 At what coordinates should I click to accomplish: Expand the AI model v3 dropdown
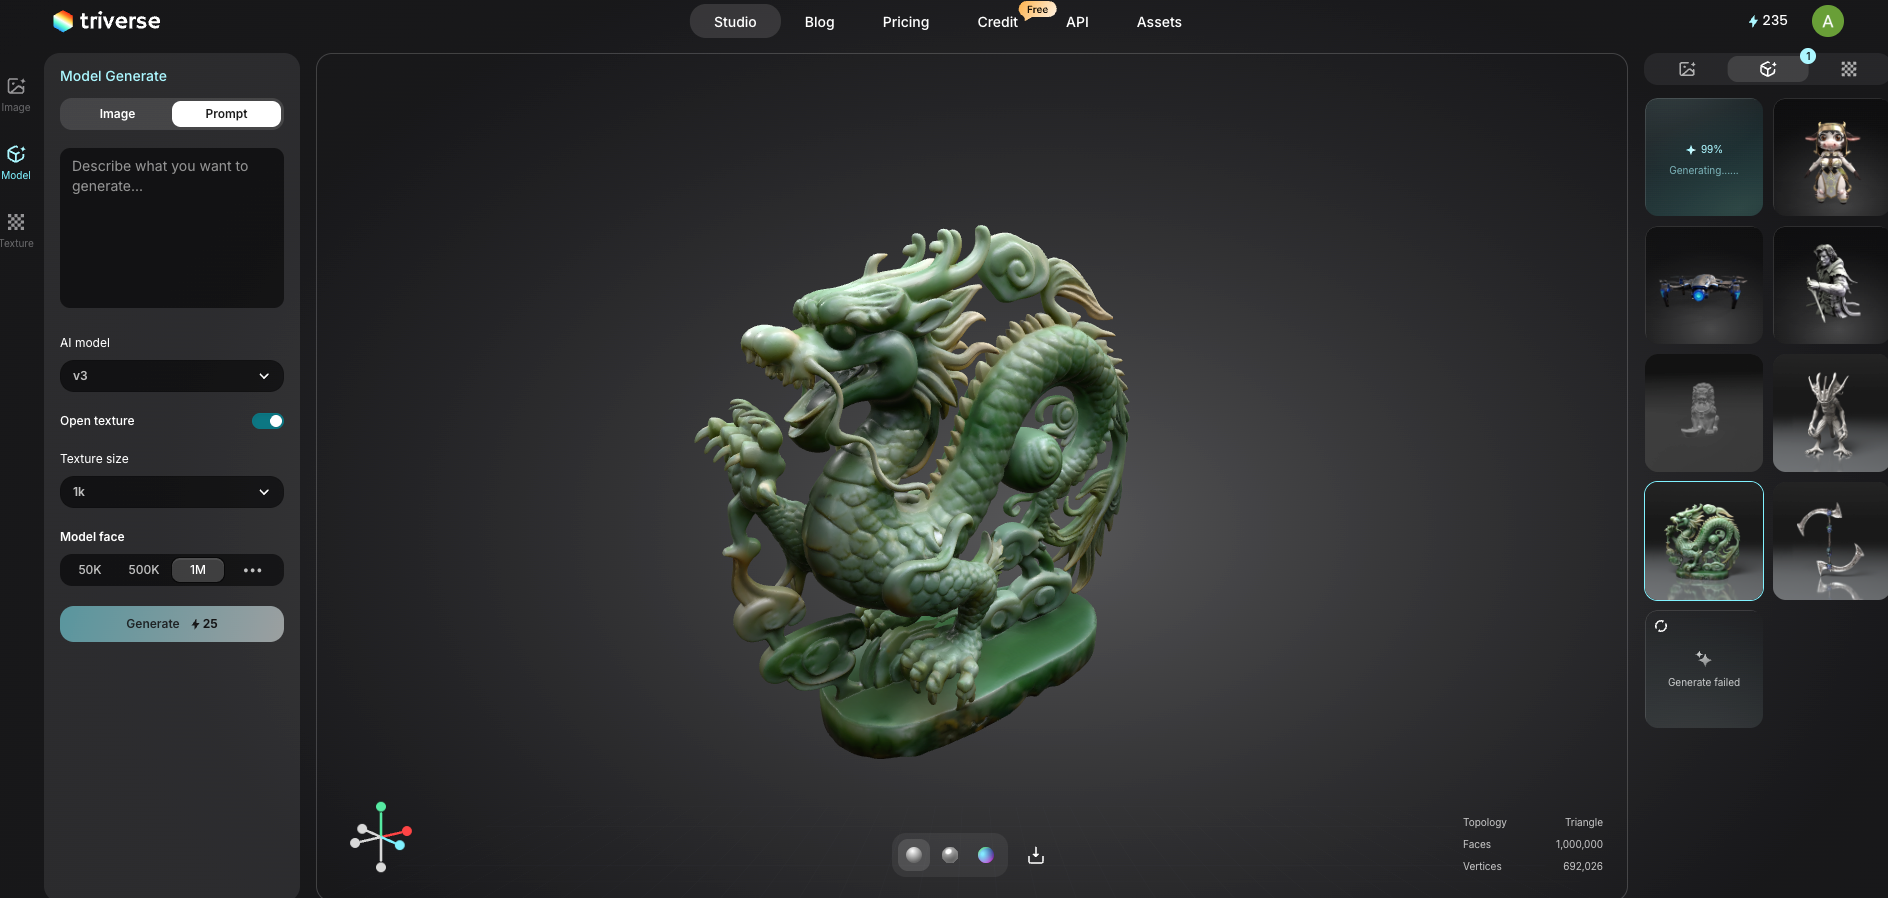click(172, 376)
